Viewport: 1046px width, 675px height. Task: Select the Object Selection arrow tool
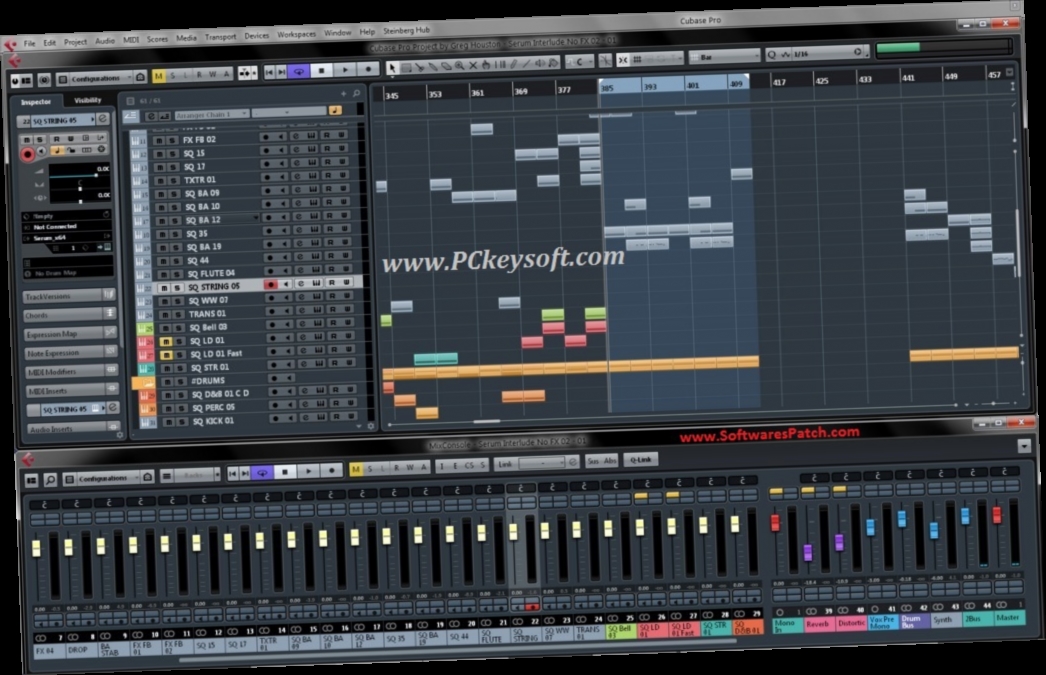392,67
